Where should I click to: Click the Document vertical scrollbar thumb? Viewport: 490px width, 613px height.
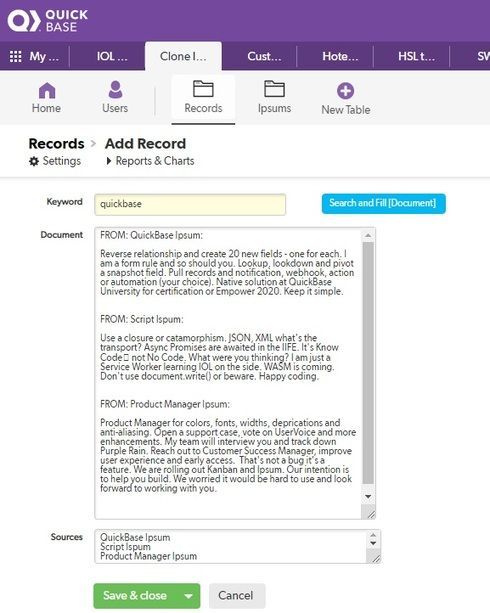point(368,363)
